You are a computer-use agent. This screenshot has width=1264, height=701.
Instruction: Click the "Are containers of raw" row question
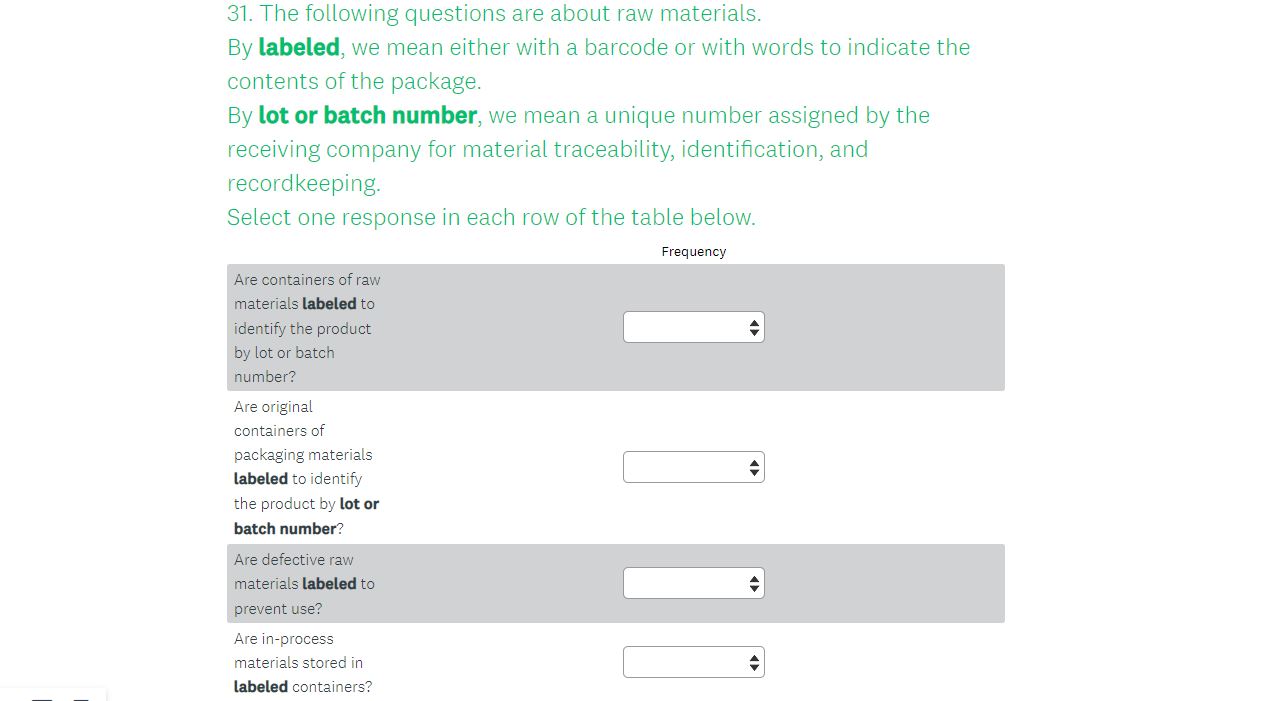[x=307, y=280]
